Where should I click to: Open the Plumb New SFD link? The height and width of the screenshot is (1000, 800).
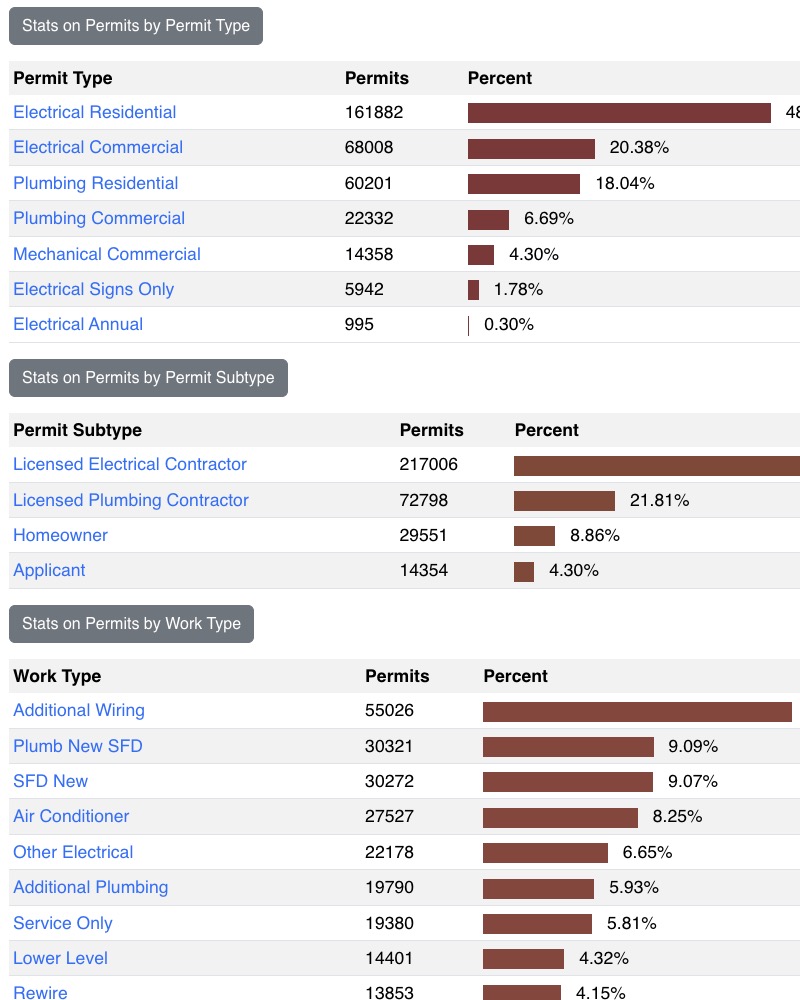coord(77,746)
